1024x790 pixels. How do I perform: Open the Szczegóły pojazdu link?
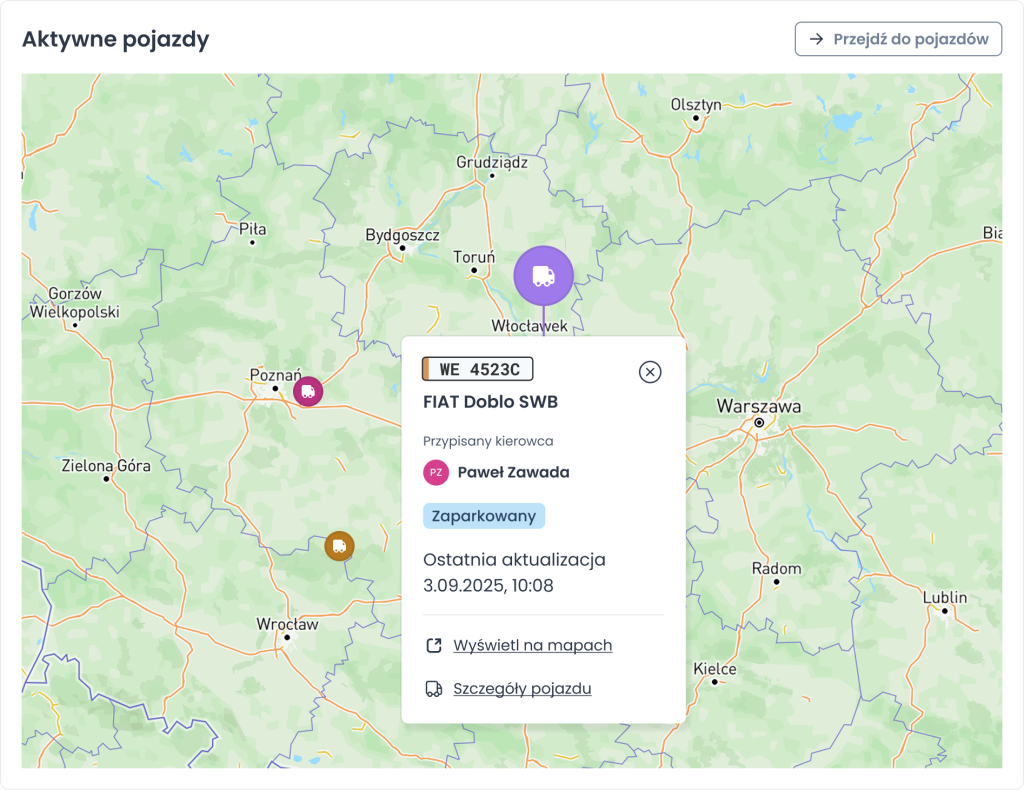(522, 688)
